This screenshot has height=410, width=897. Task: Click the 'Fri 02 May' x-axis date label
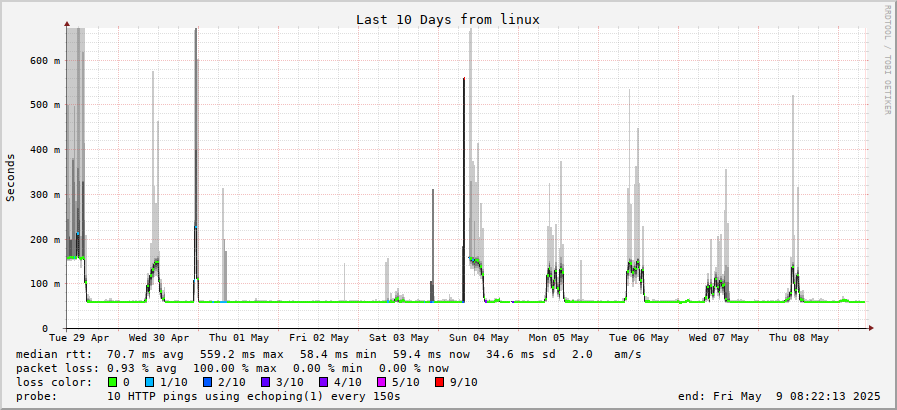click(319, 338)
